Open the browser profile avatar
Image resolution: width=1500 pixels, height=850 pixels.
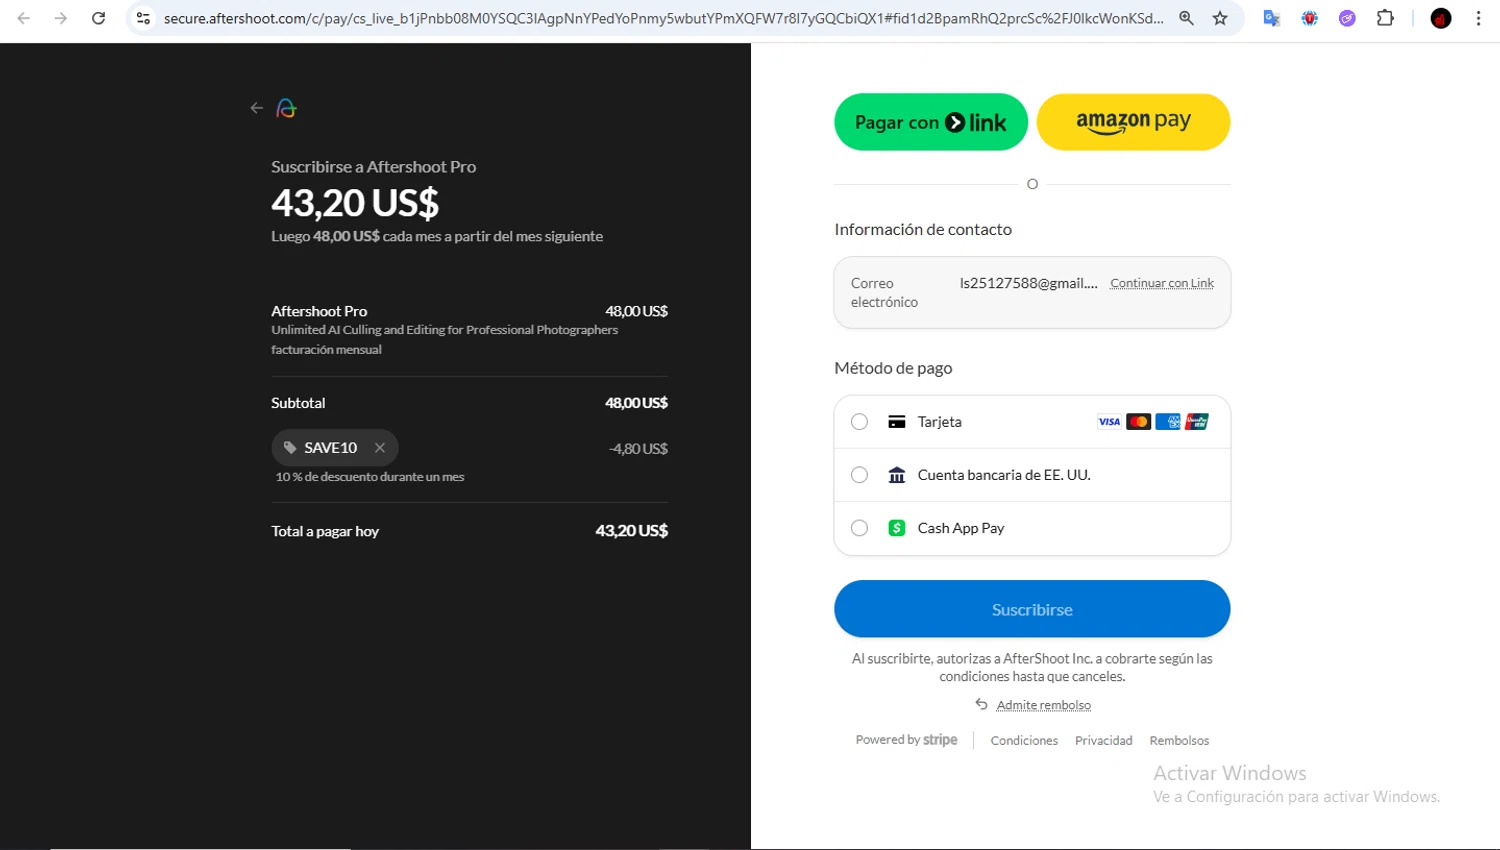coord(1441,18)
